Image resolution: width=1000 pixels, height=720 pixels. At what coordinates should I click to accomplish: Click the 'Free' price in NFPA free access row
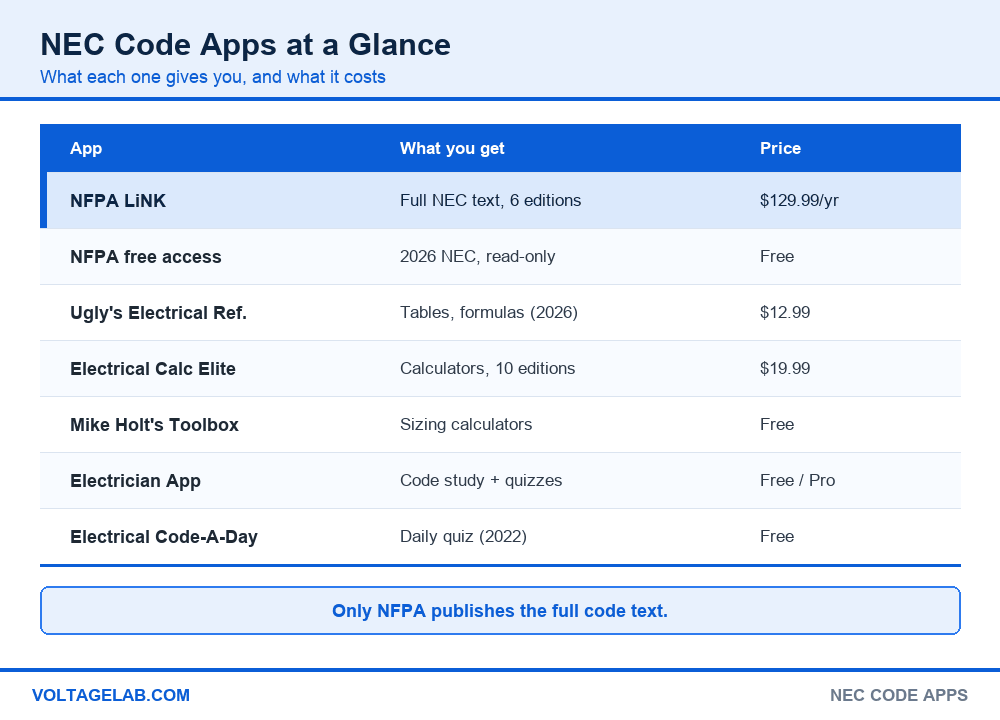point(777,256)
